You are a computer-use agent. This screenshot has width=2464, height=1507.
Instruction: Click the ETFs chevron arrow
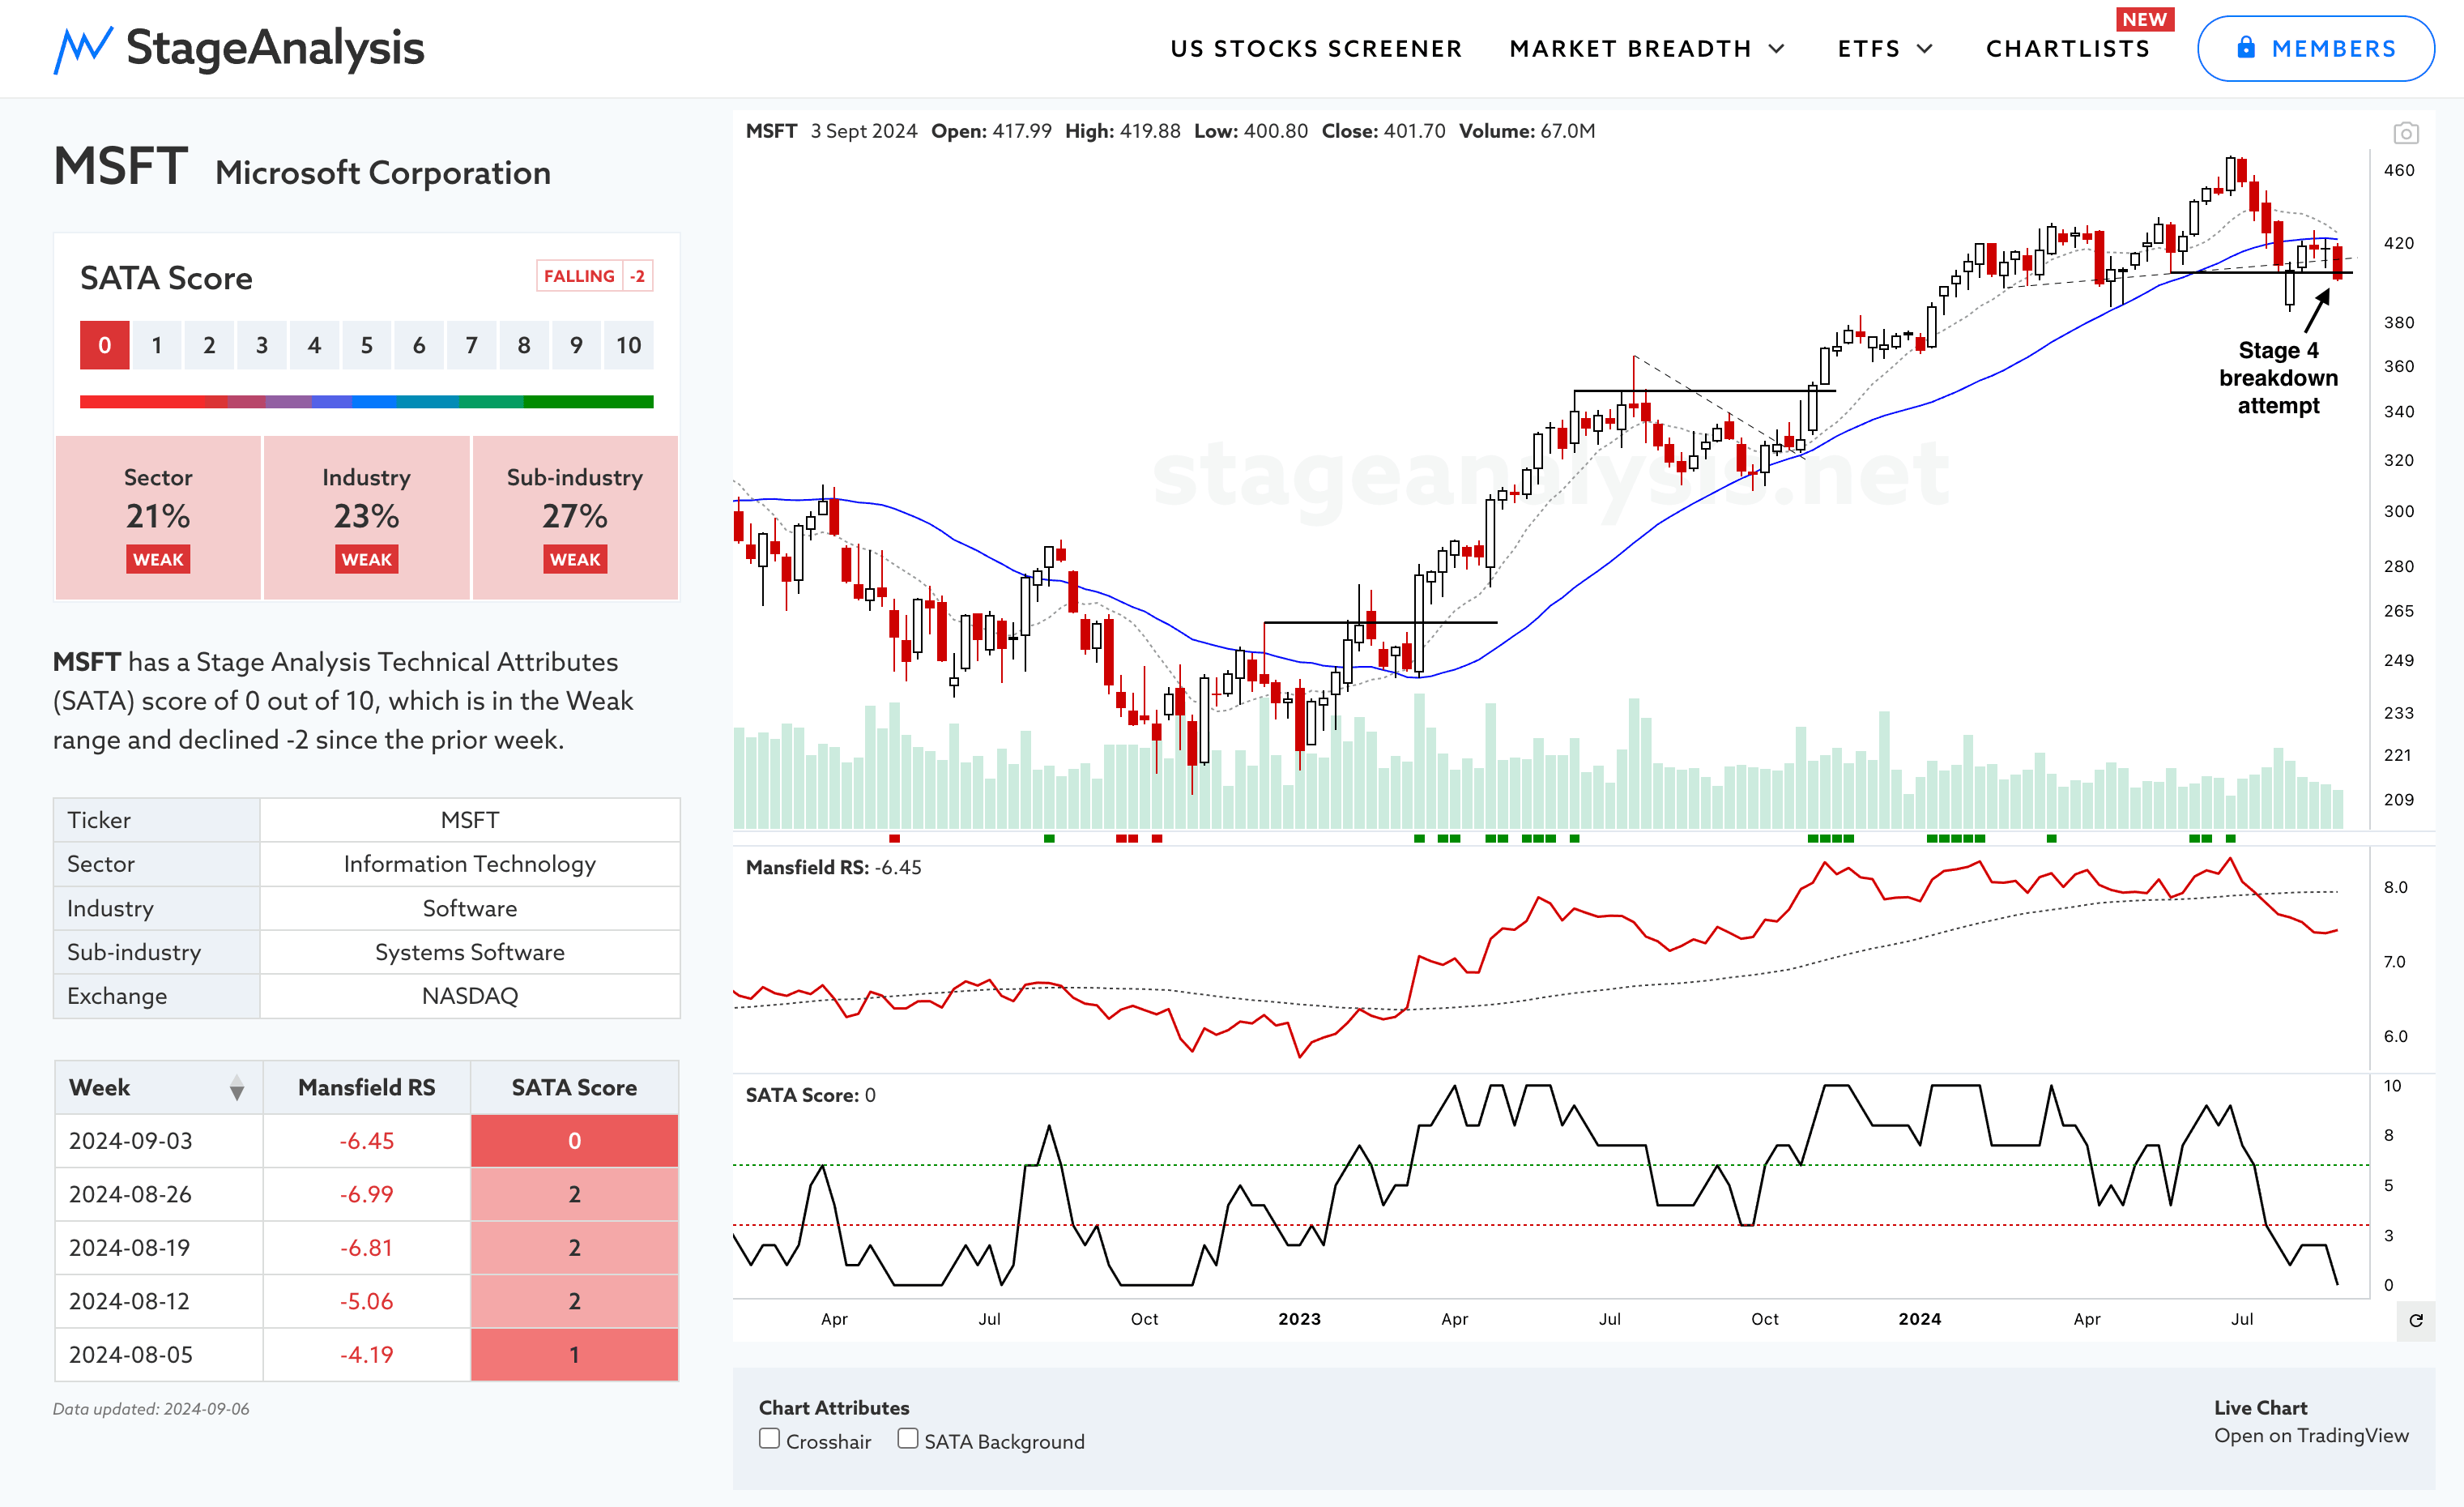(1924, 48)
